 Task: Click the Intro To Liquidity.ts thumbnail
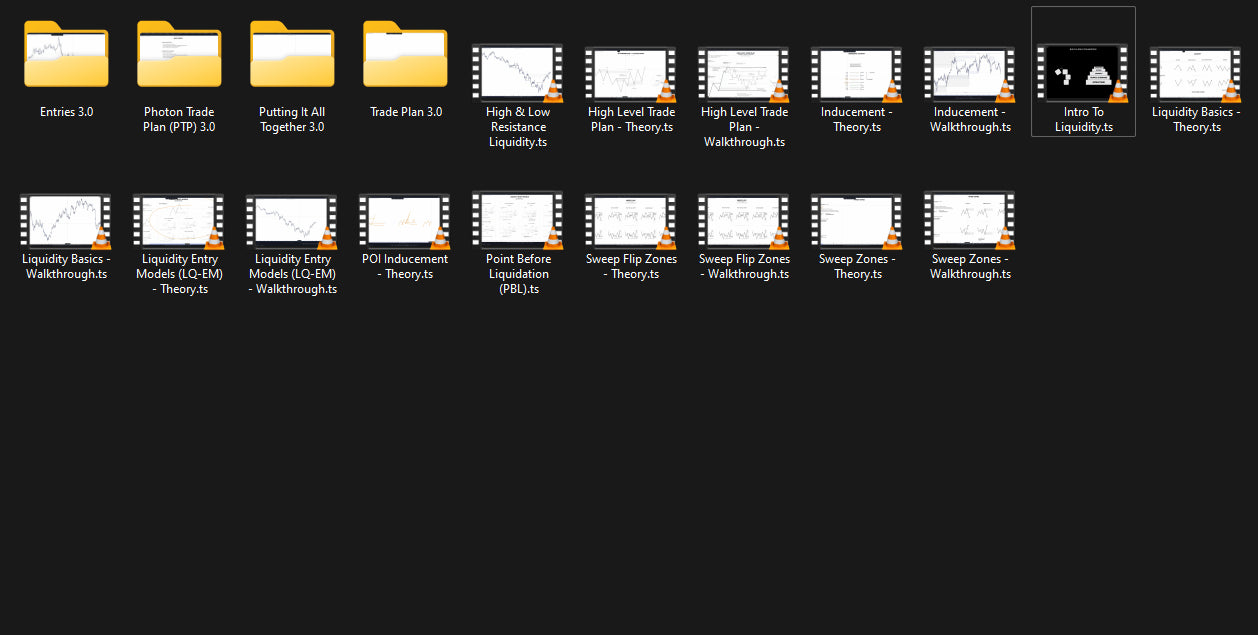[x=1083, y=73]
